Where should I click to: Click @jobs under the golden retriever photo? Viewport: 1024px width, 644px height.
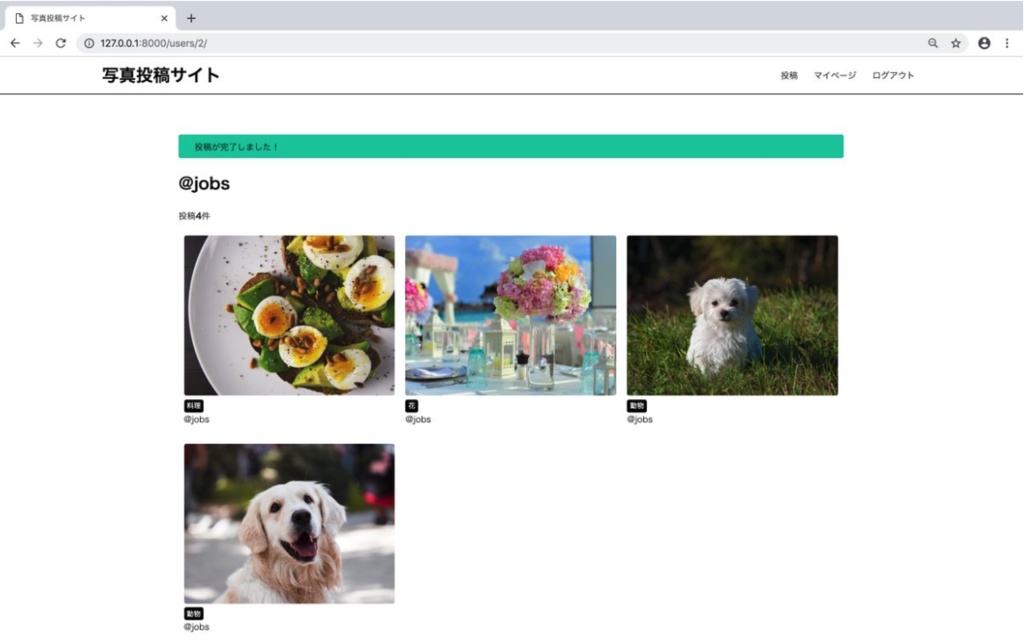[x=197, y=627]
